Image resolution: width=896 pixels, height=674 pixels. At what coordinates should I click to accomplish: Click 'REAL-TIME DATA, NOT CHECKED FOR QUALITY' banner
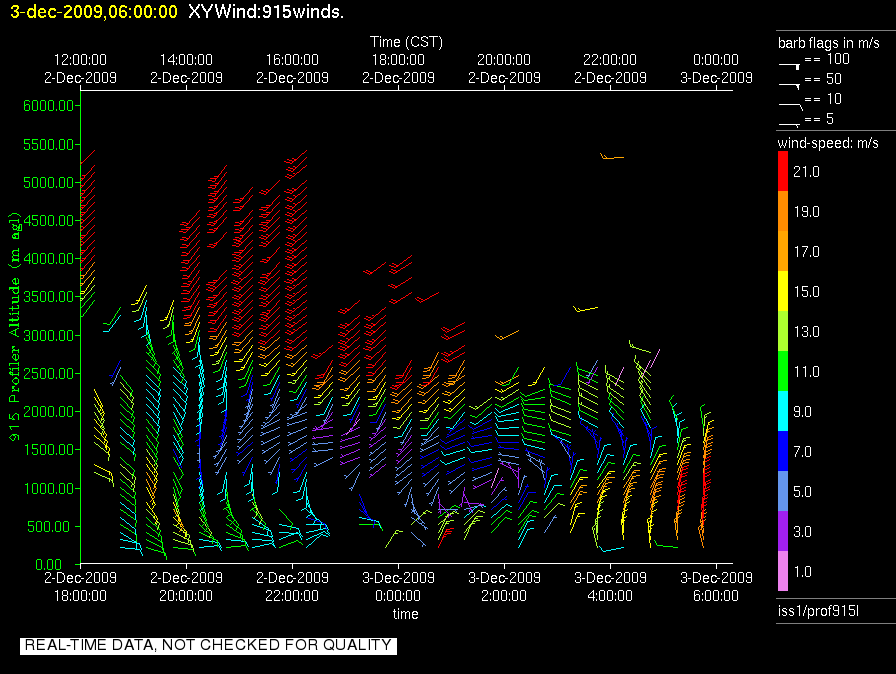(x=208, y=645)
